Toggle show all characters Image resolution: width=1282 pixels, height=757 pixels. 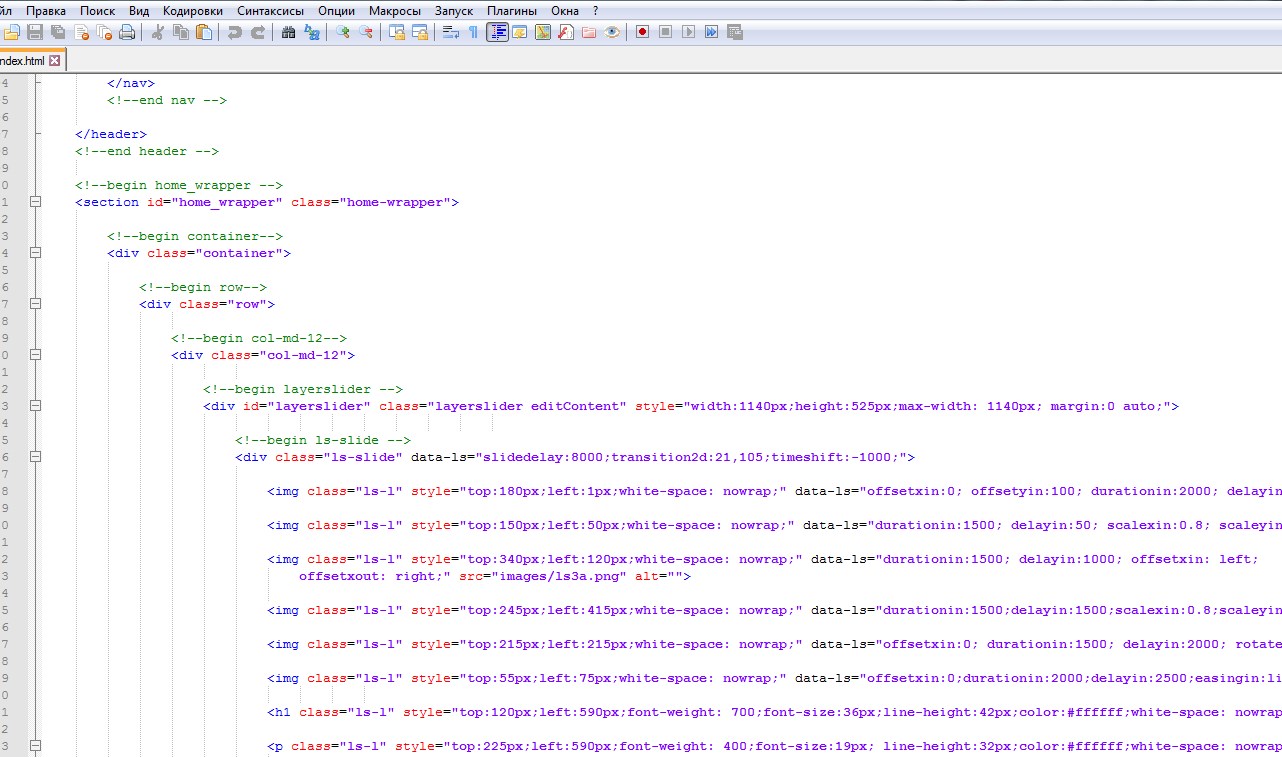point(473,31)
